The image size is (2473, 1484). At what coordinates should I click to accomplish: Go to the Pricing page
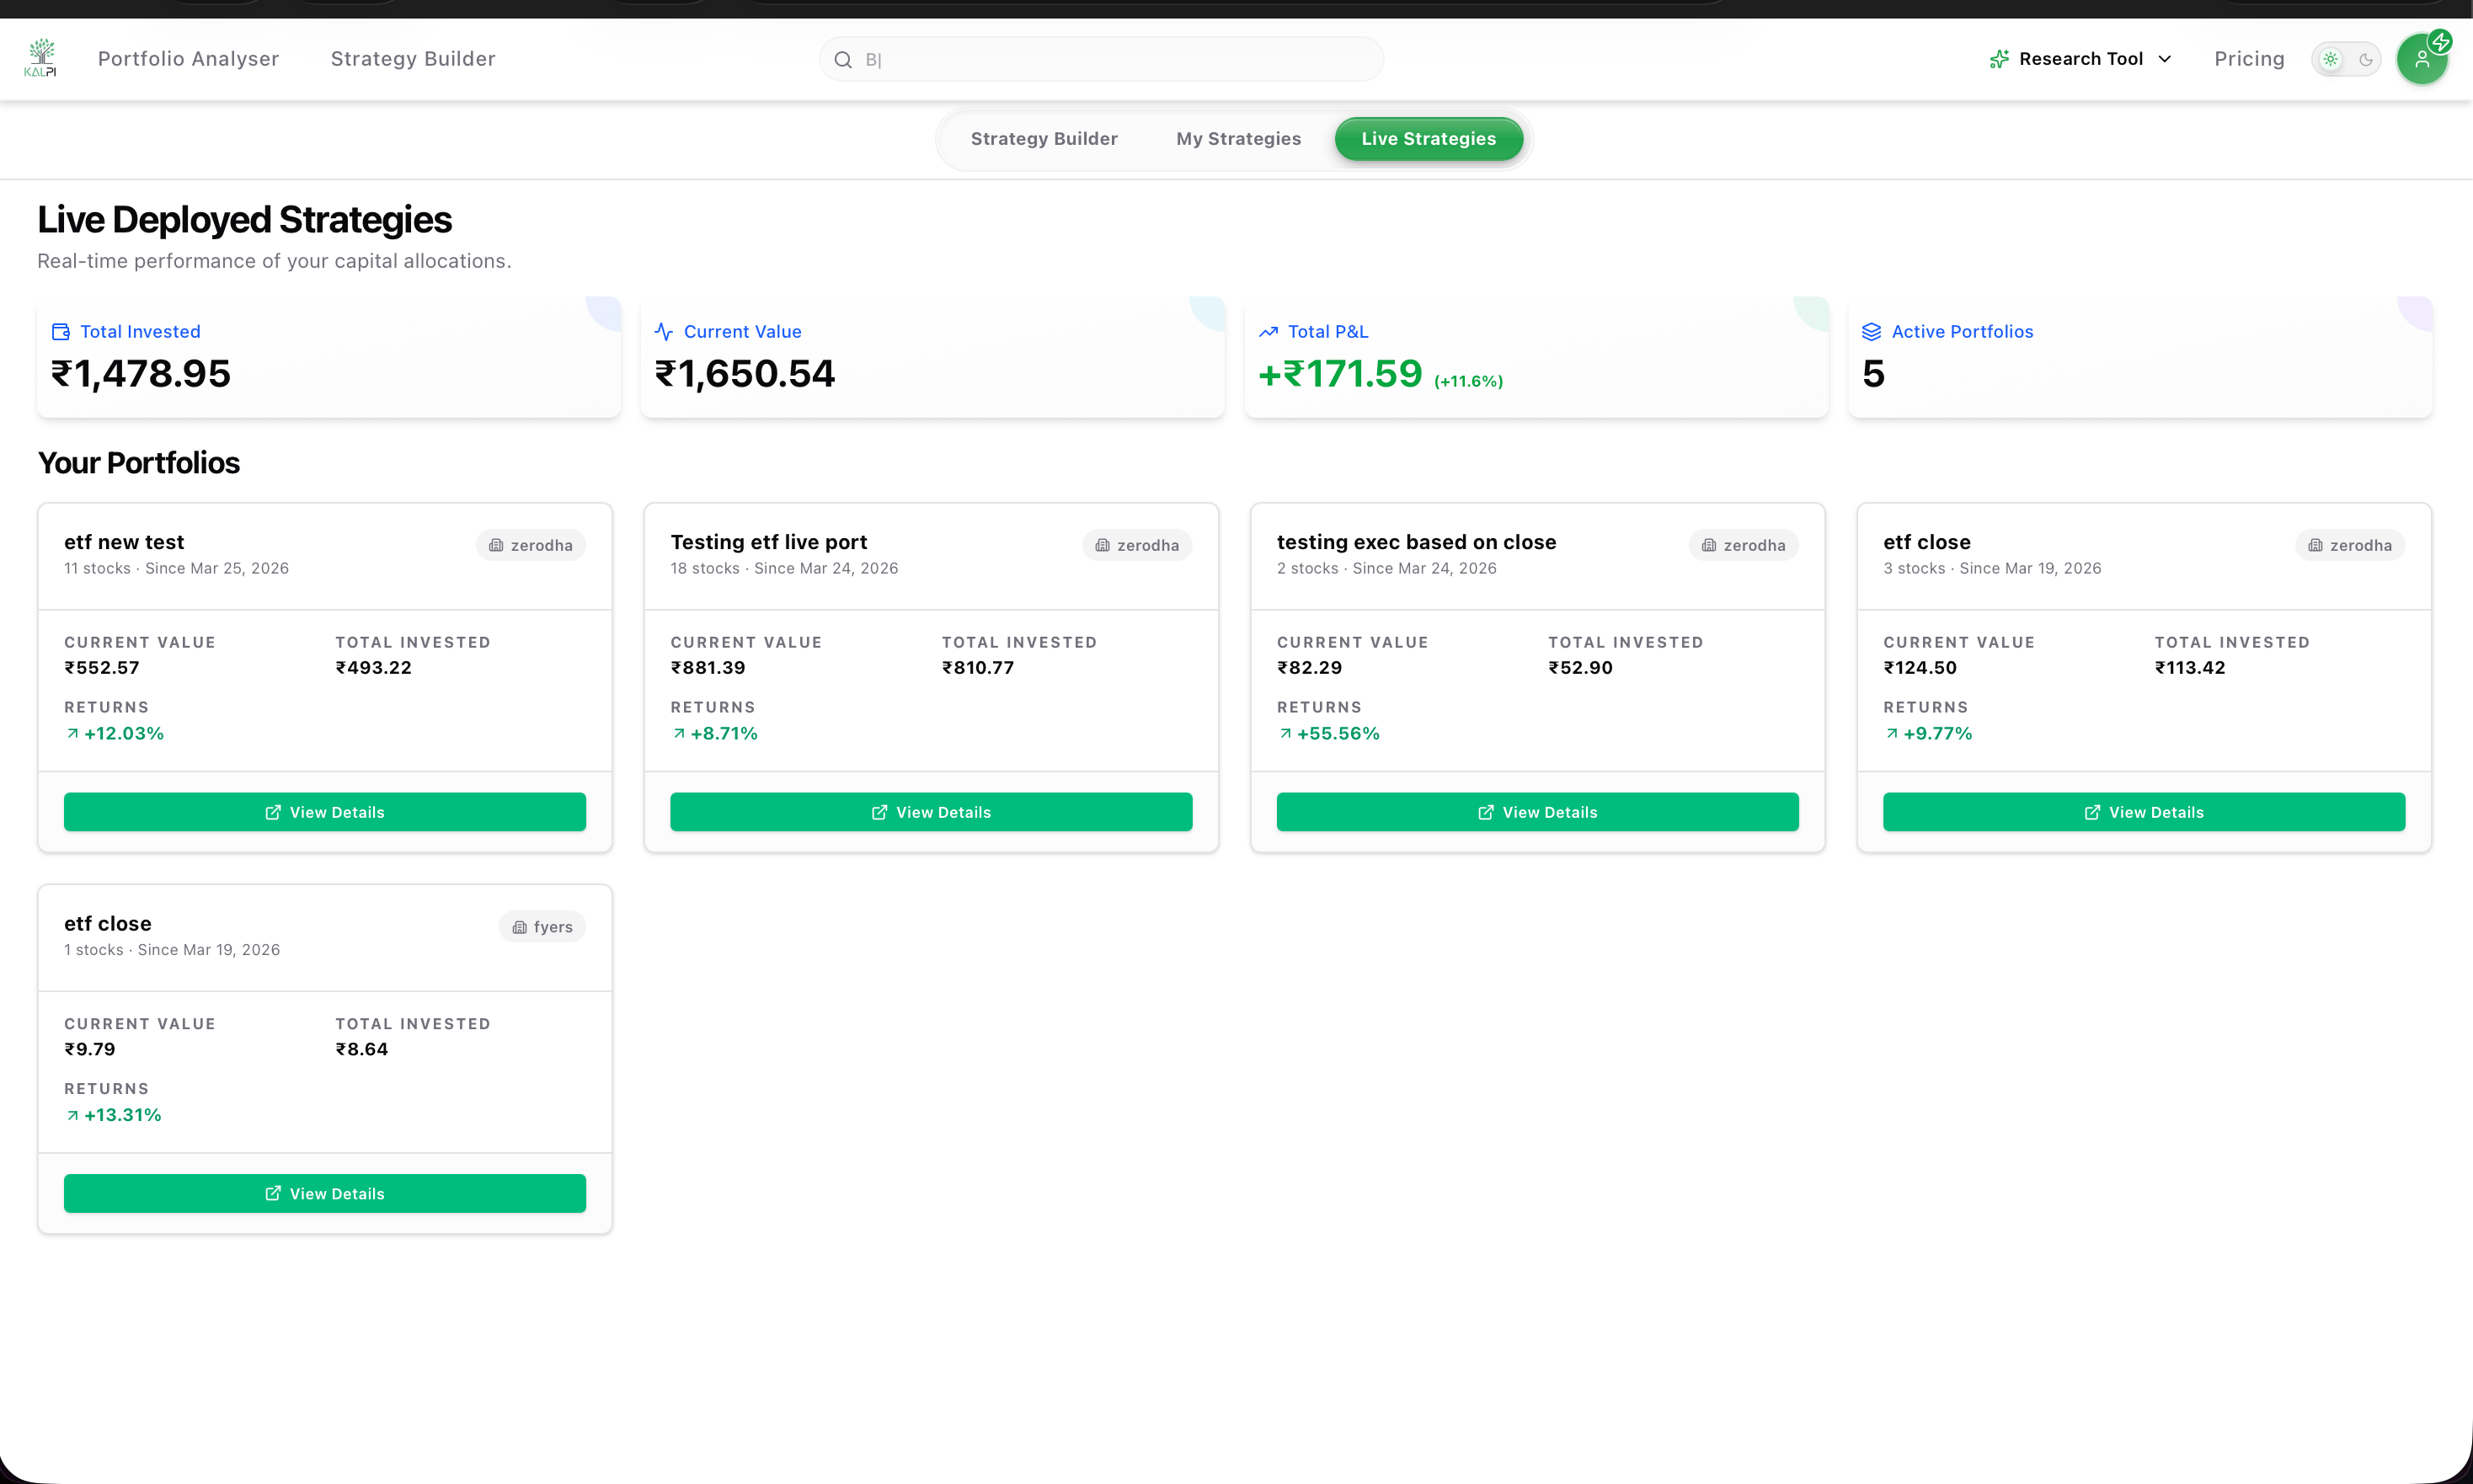2249,59
